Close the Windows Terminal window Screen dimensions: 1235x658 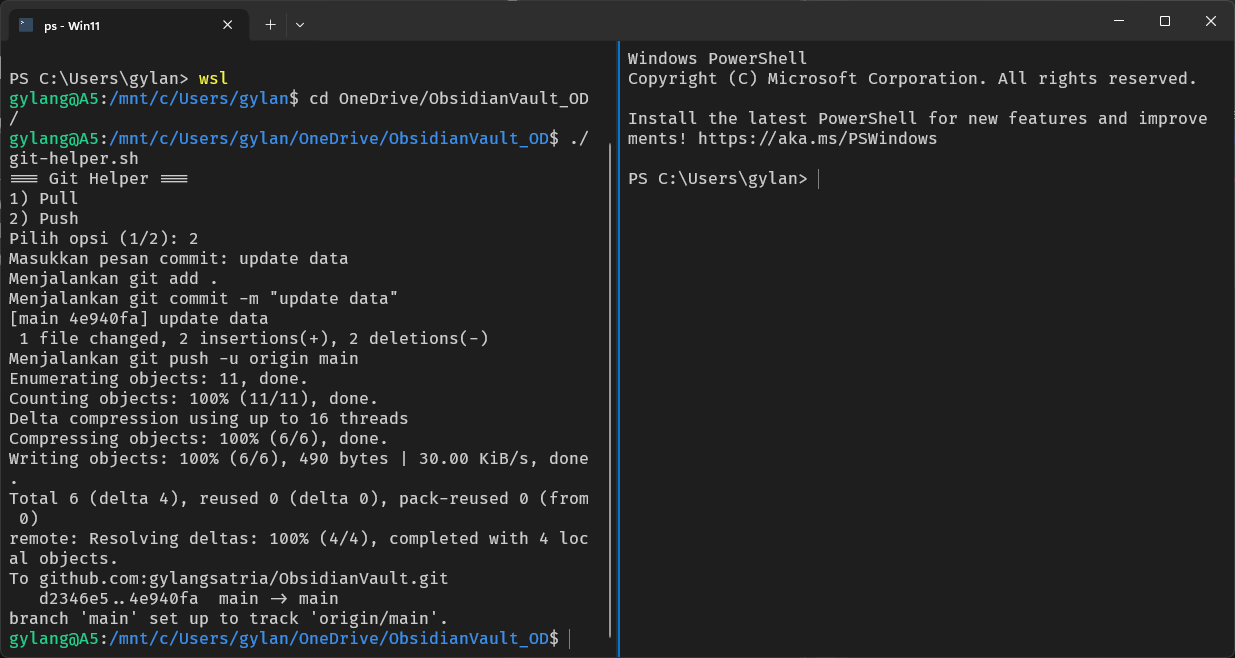[1211, 21]
